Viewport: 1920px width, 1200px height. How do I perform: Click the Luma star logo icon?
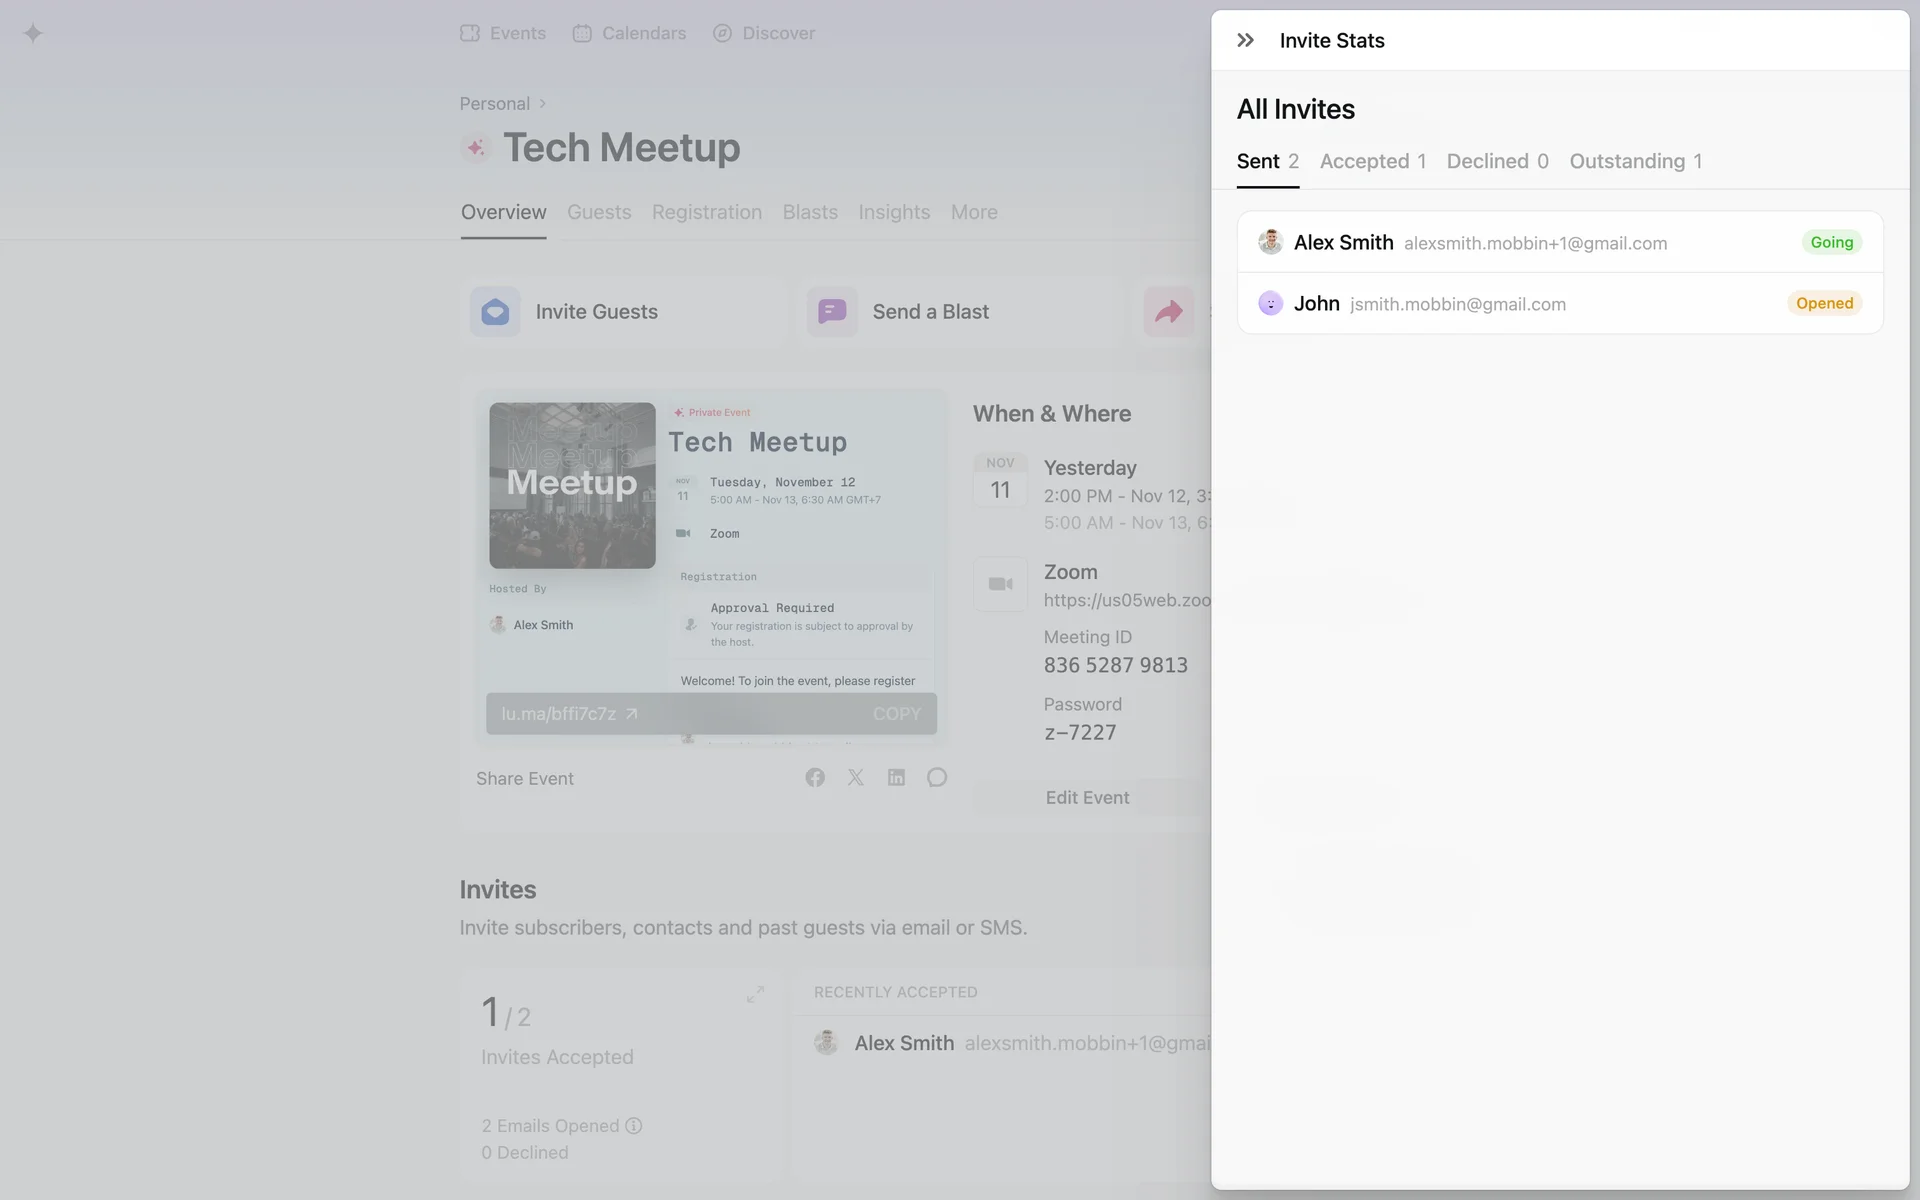point(33,33)
